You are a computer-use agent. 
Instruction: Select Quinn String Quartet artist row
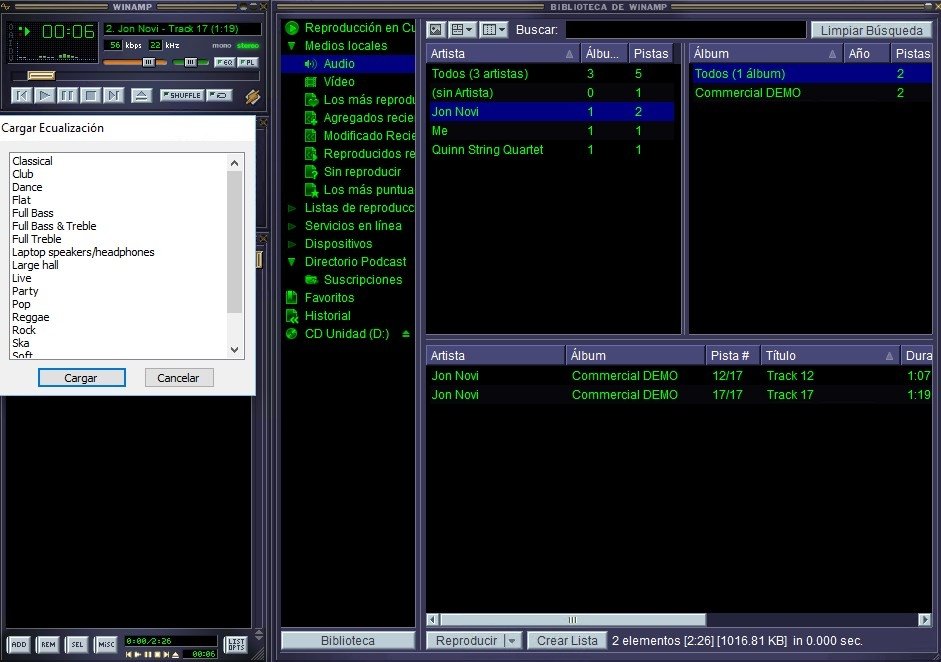[x=550, y=150]
